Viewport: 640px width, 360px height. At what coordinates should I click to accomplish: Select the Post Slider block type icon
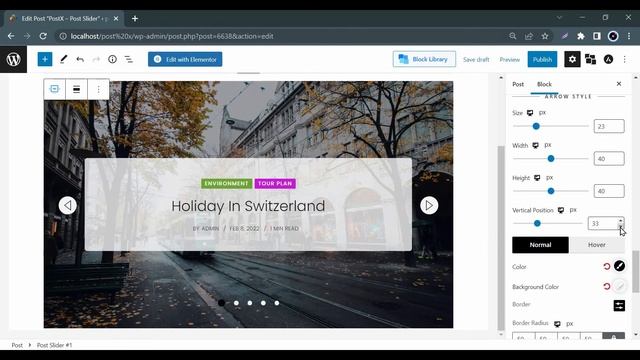(54, 89)
